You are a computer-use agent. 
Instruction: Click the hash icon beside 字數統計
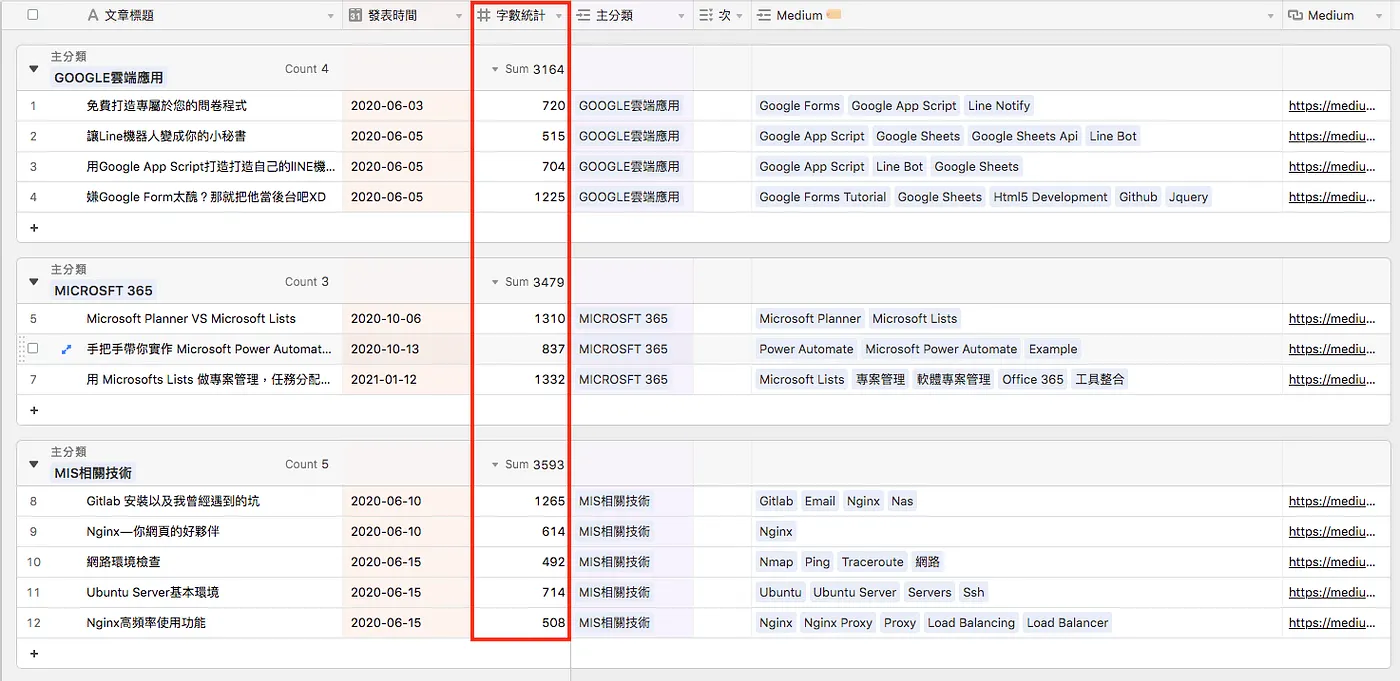[484, 15]
